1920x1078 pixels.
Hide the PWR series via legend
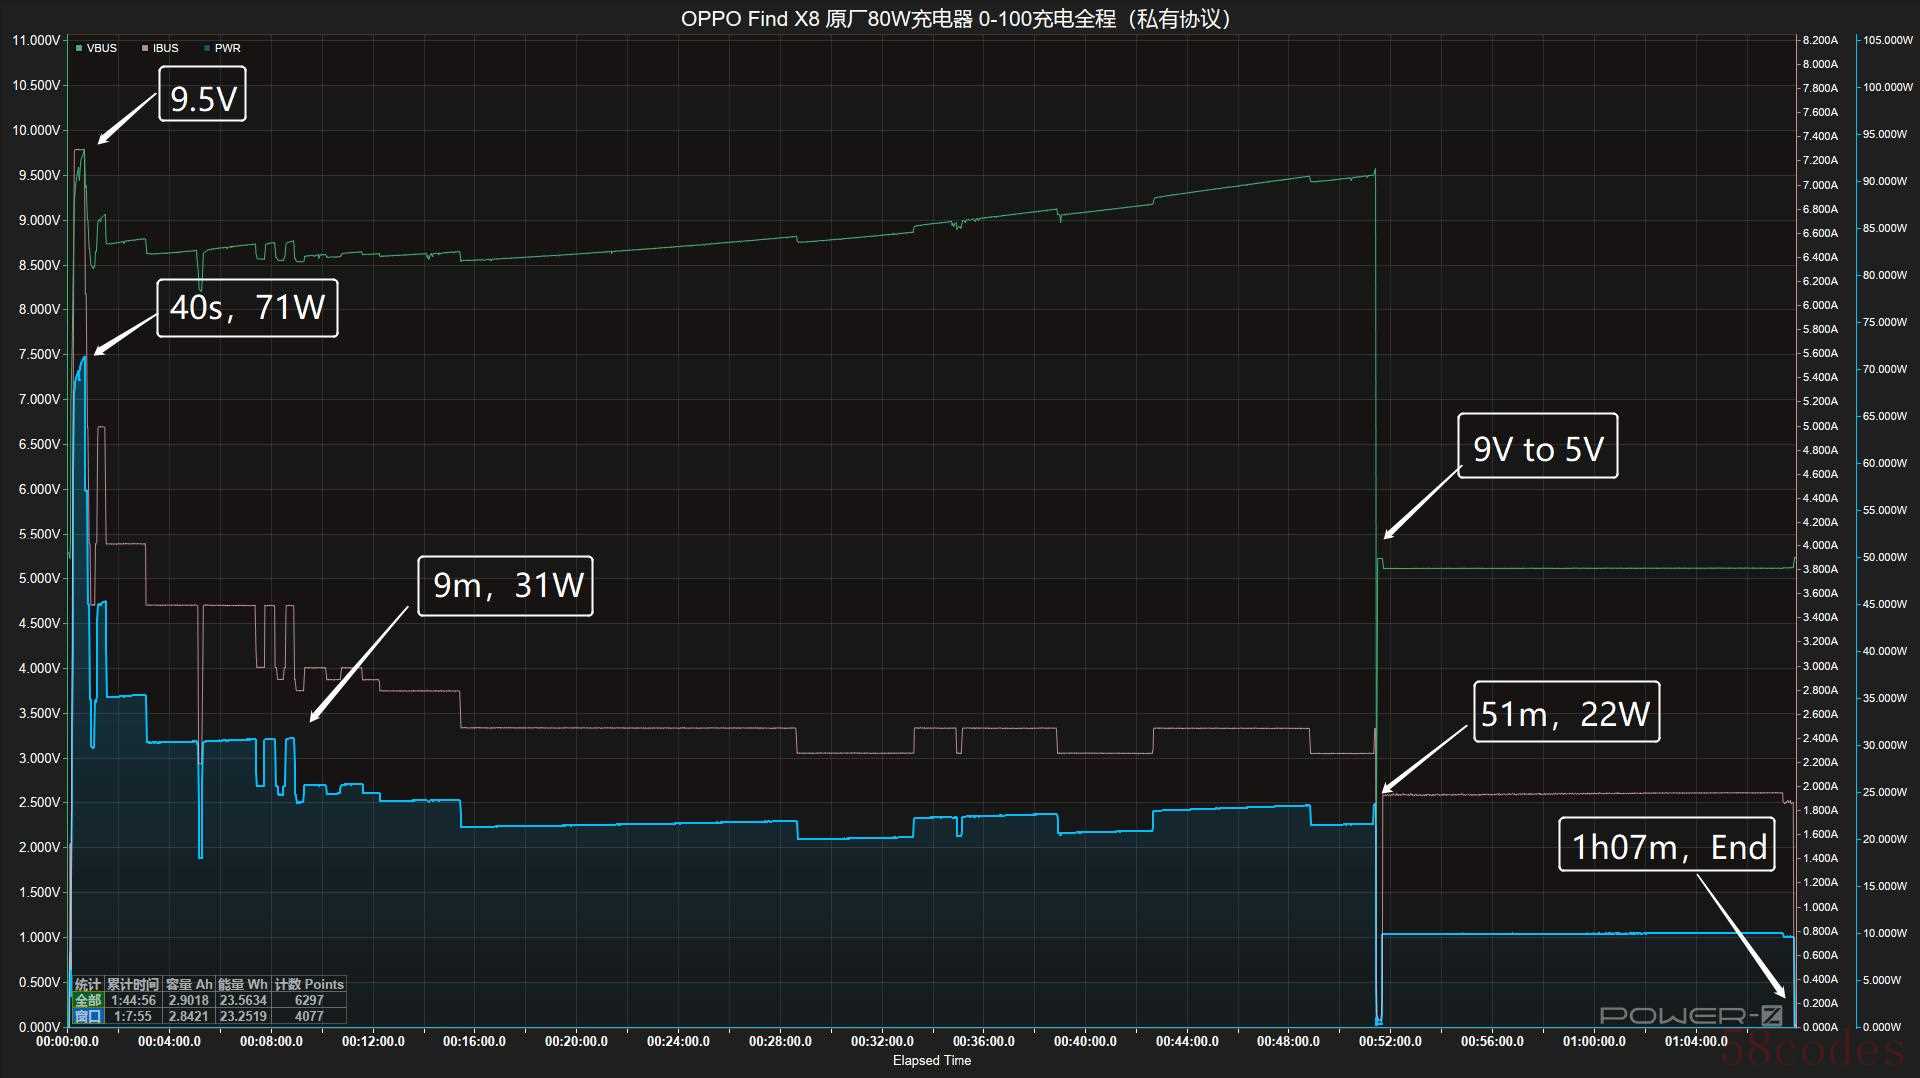222,48
